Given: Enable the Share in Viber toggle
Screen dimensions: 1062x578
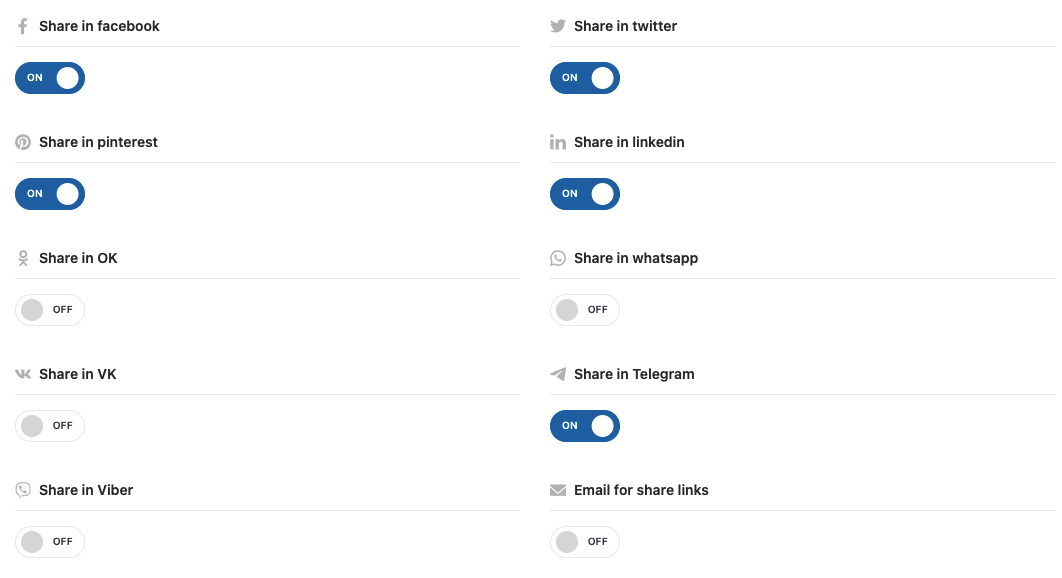Looking at the screenshot, I should (50, 541).
